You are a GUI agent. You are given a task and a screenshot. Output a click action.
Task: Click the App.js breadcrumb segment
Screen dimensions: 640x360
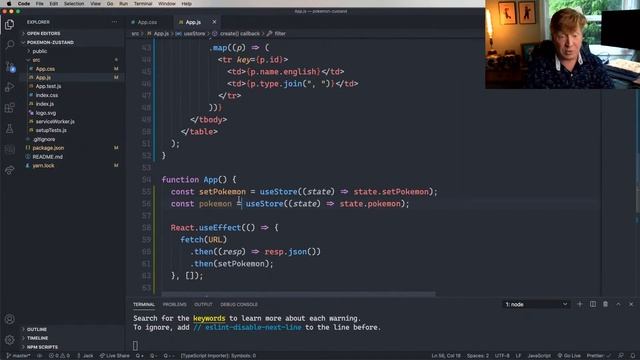click(x=161, y=33)
